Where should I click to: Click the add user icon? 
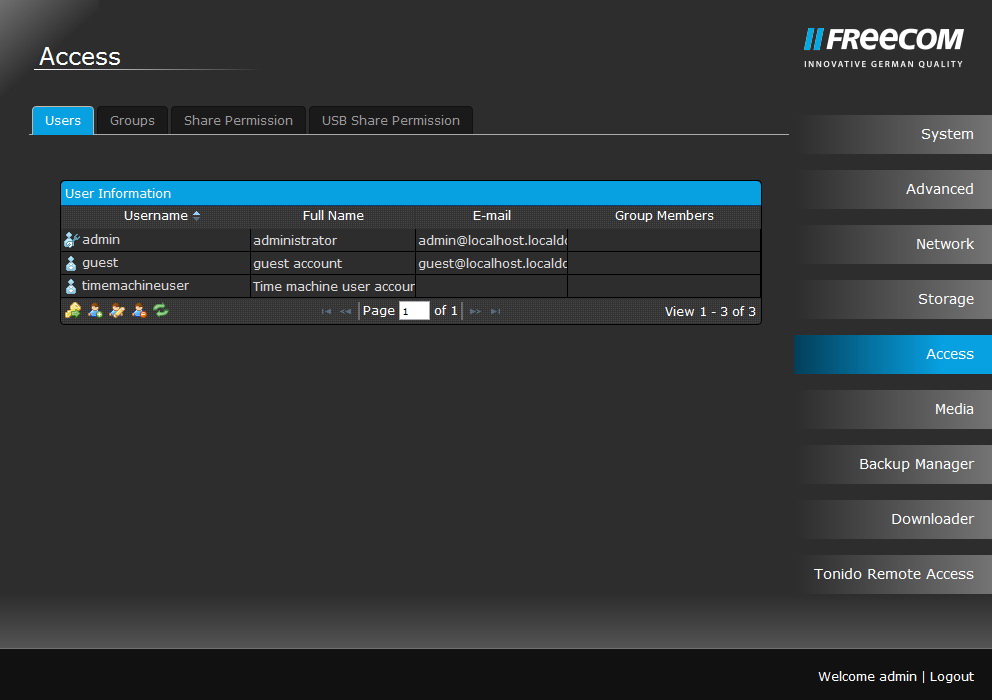click(x=96, y=310)
